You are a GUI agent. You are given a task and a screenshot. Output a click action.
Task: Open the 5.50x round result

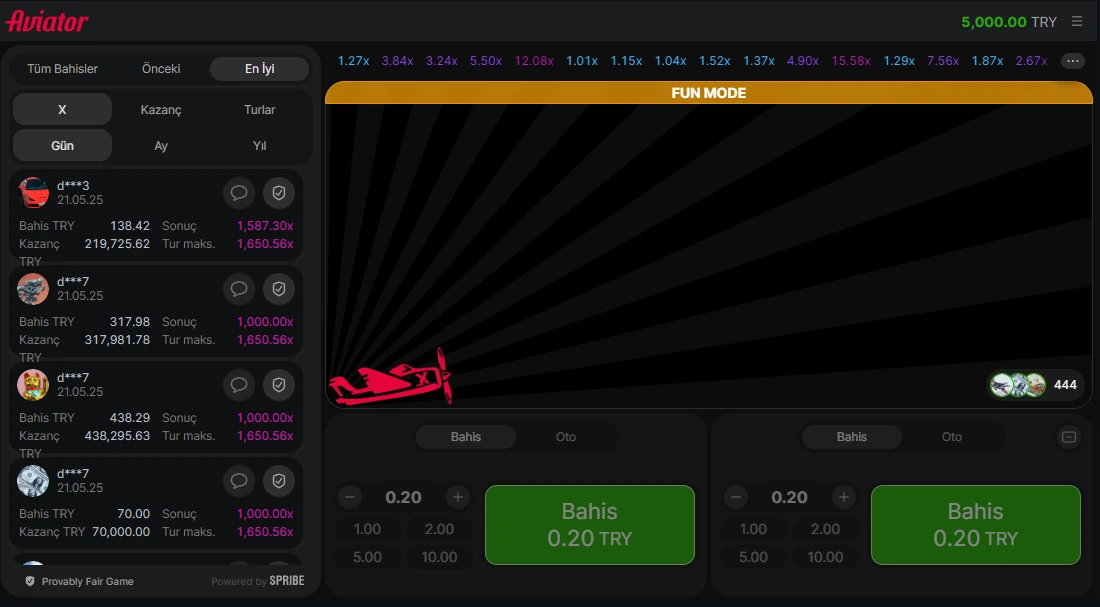485,61
